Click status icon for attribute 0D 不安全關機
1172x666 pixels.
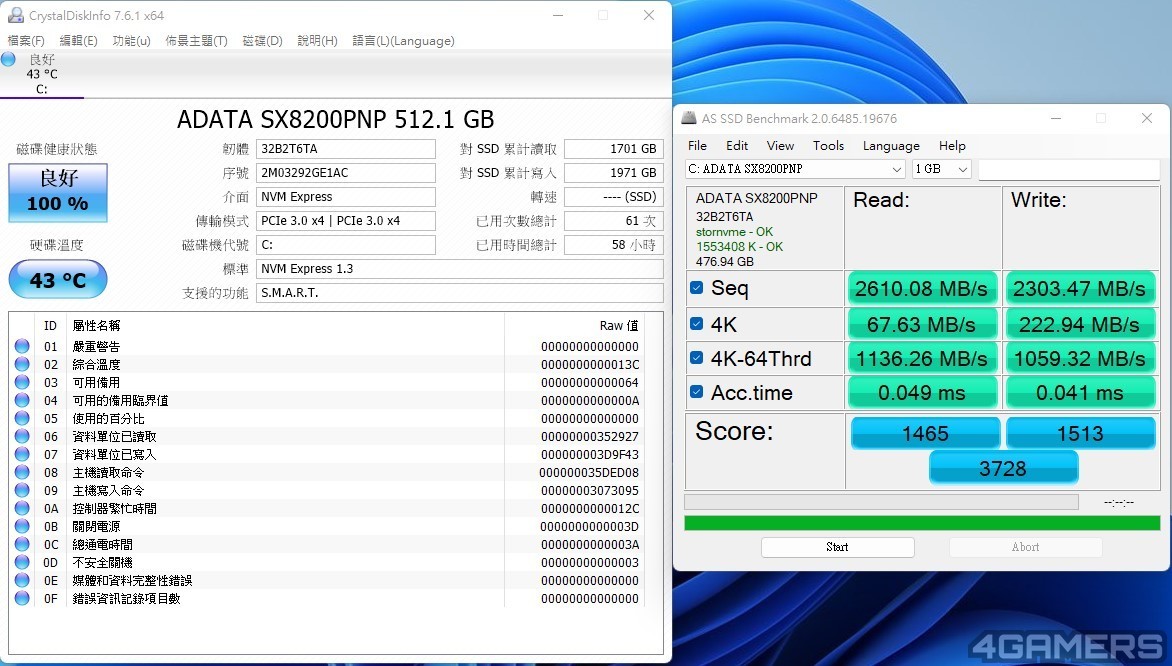pos(22,562)
